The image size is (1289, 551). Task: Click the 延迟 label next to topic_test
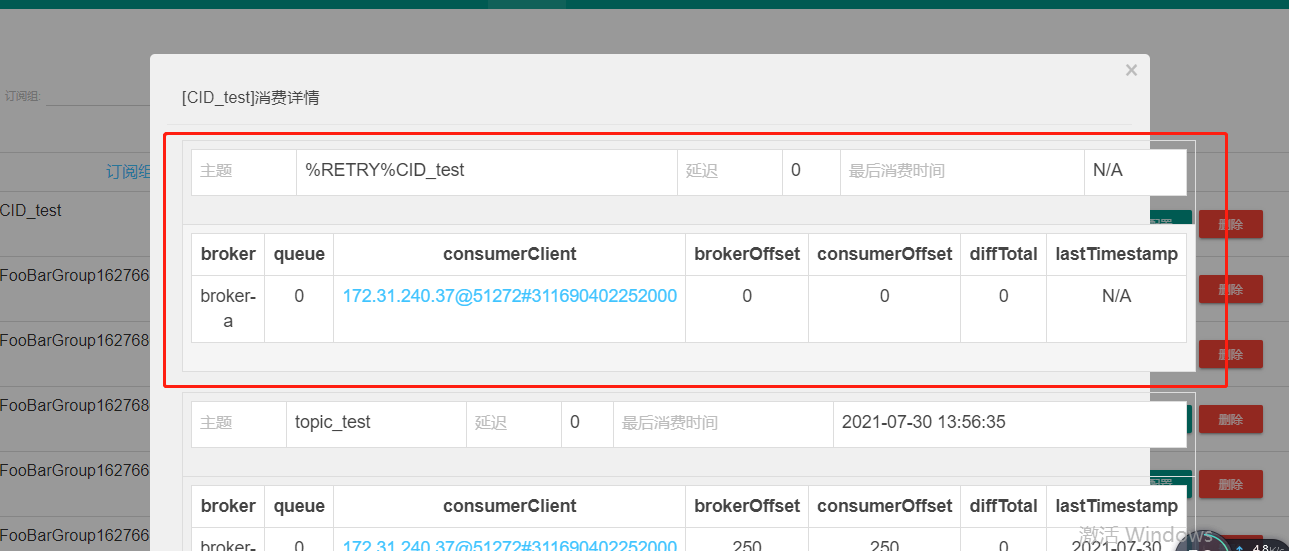coord(491,423)
